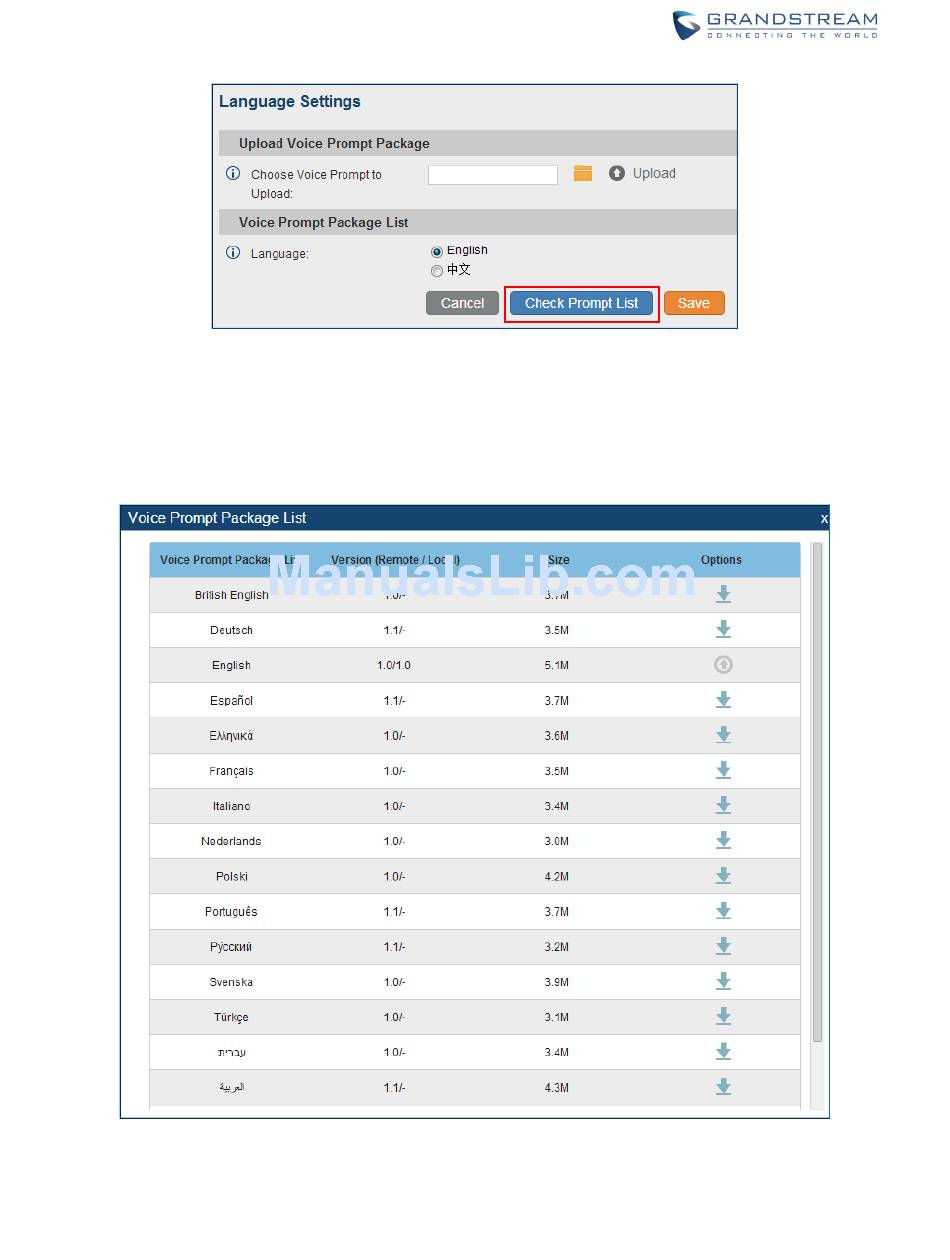Download the British English voice prompt
The width and height of the screenshot is (950, 1260).
pyautogui.click(x=723, y=595)
